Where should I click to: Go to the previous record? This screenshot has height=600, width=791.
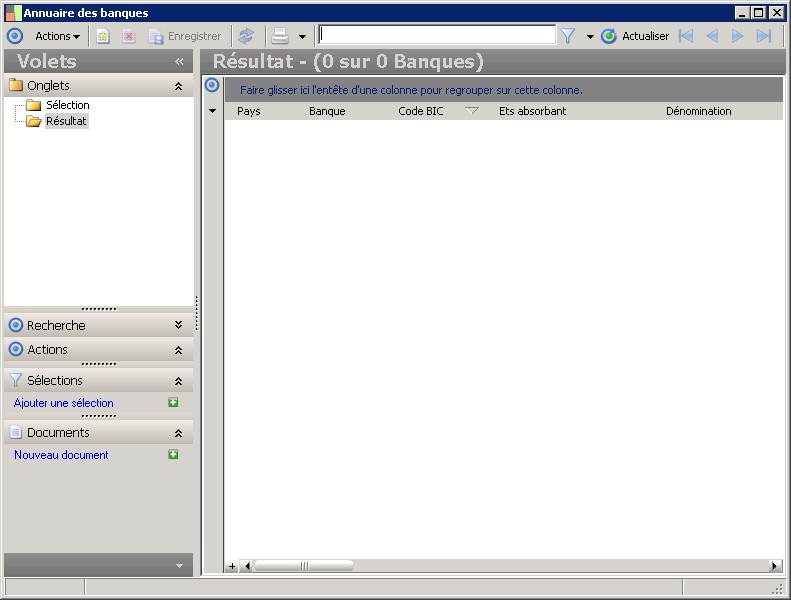pos(712,36)
